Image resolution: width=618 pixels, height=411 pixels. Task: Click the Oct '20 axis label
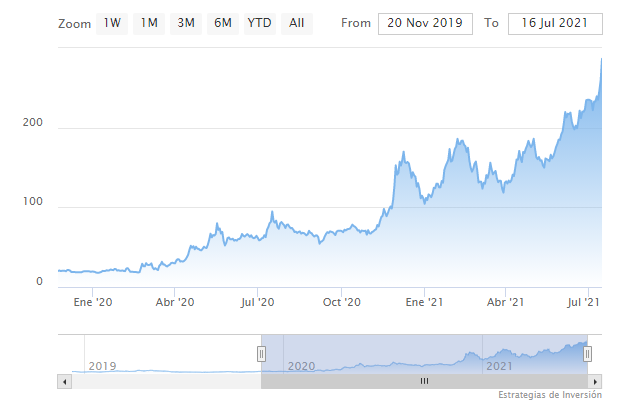[x=342, y=301]
